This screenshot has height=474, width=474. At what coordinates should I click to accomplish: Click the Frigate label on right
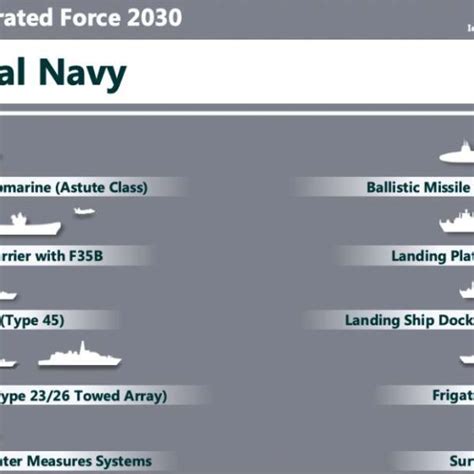click(x=453, y=396)
